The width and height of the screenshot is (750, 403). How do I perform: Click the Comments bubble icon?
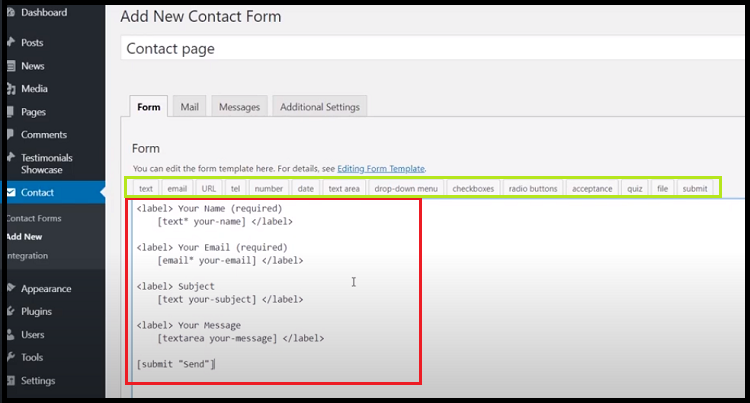(10, 135)
